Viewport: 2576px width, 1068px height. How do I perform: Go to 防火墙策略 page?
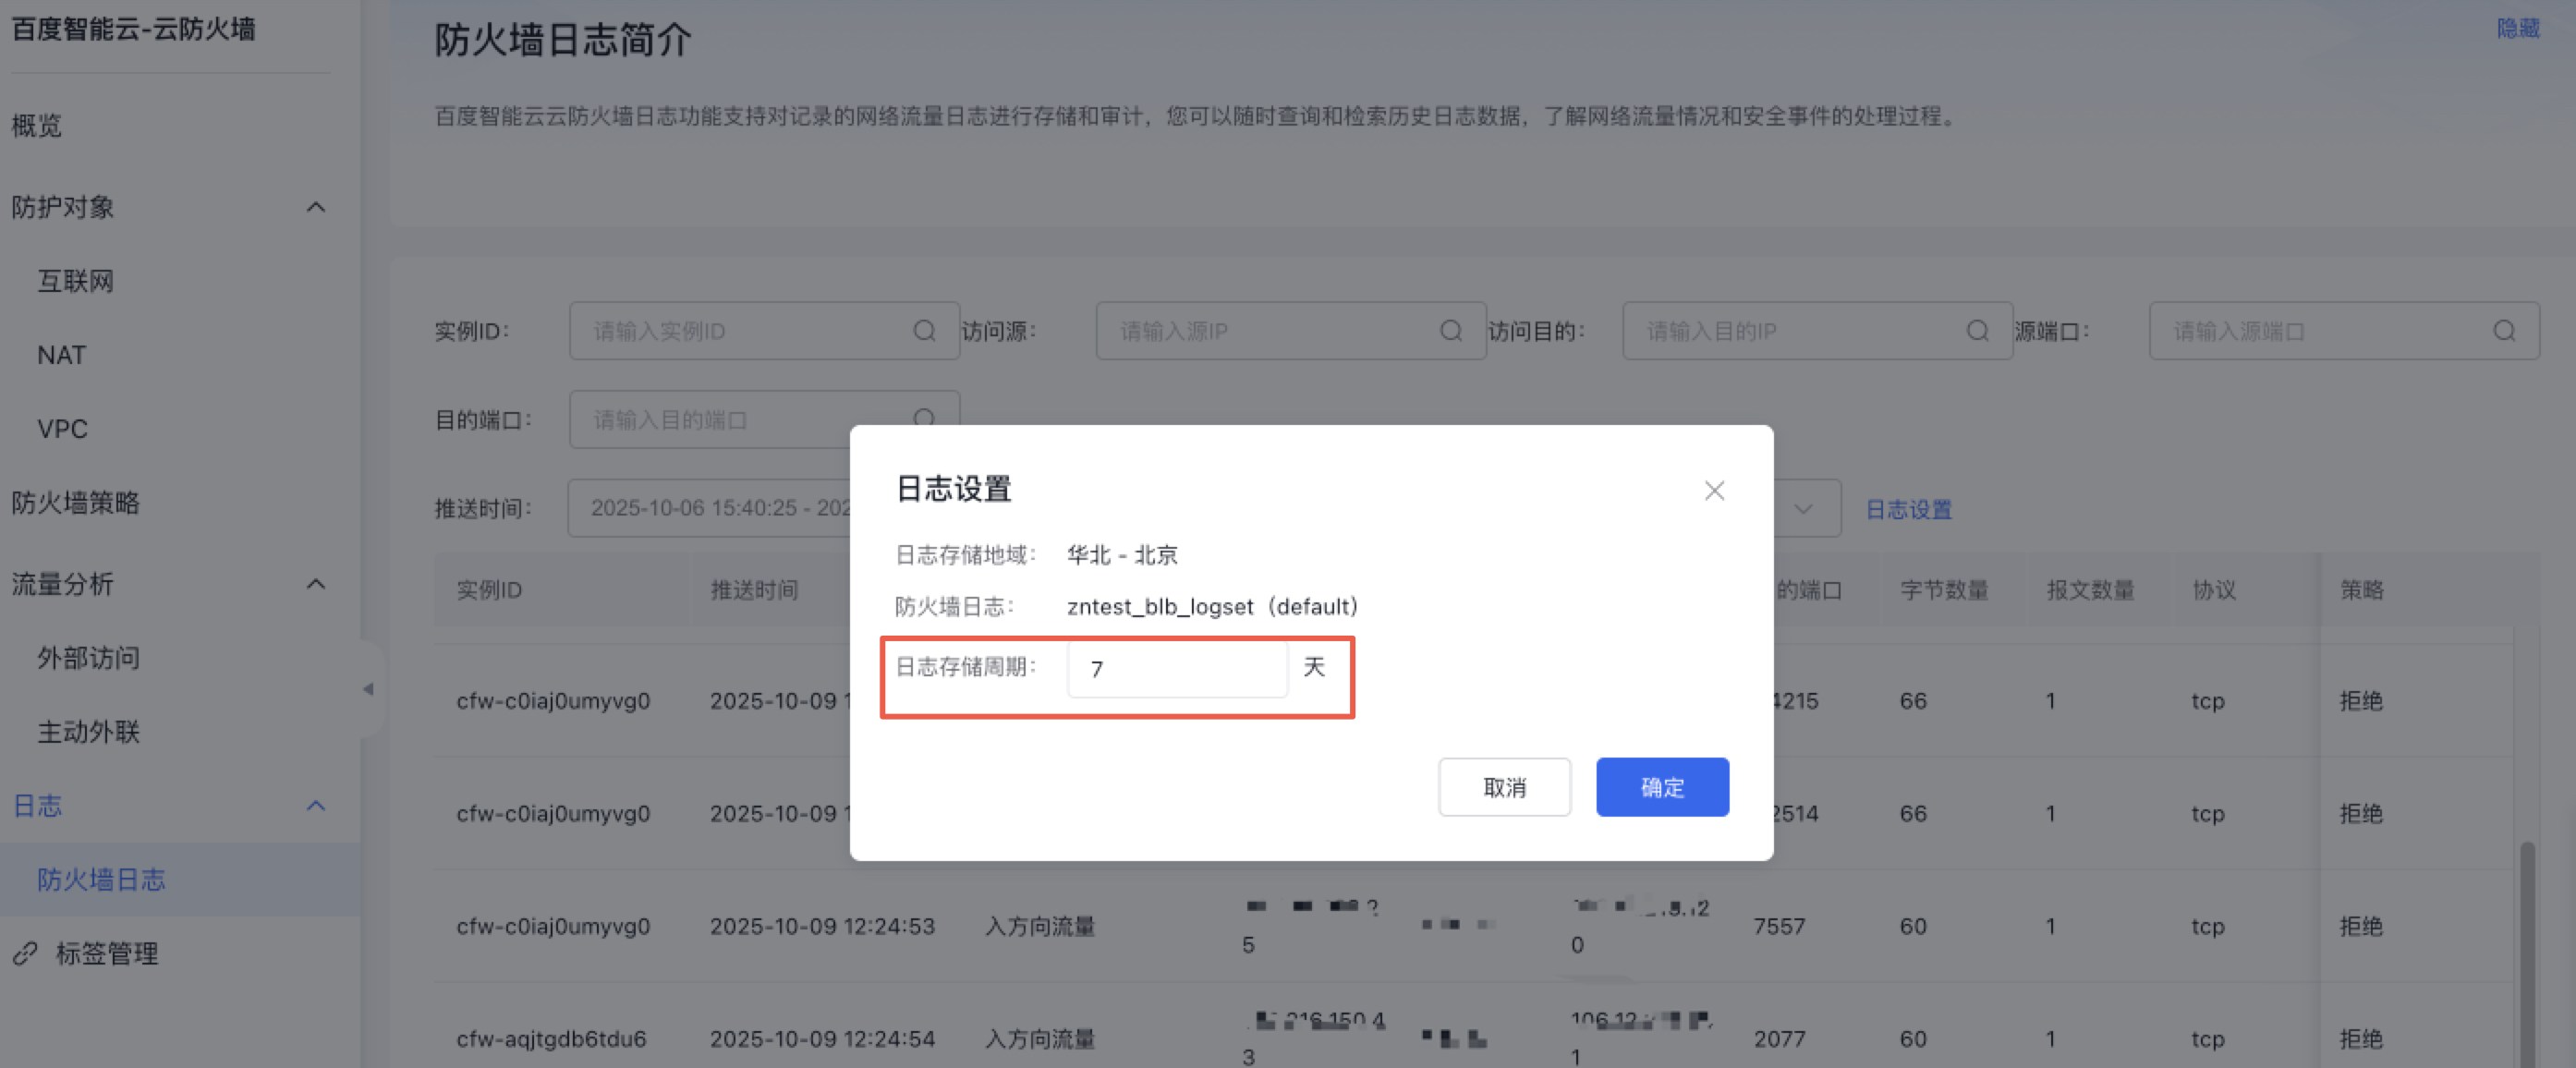(x=76, y=503)
